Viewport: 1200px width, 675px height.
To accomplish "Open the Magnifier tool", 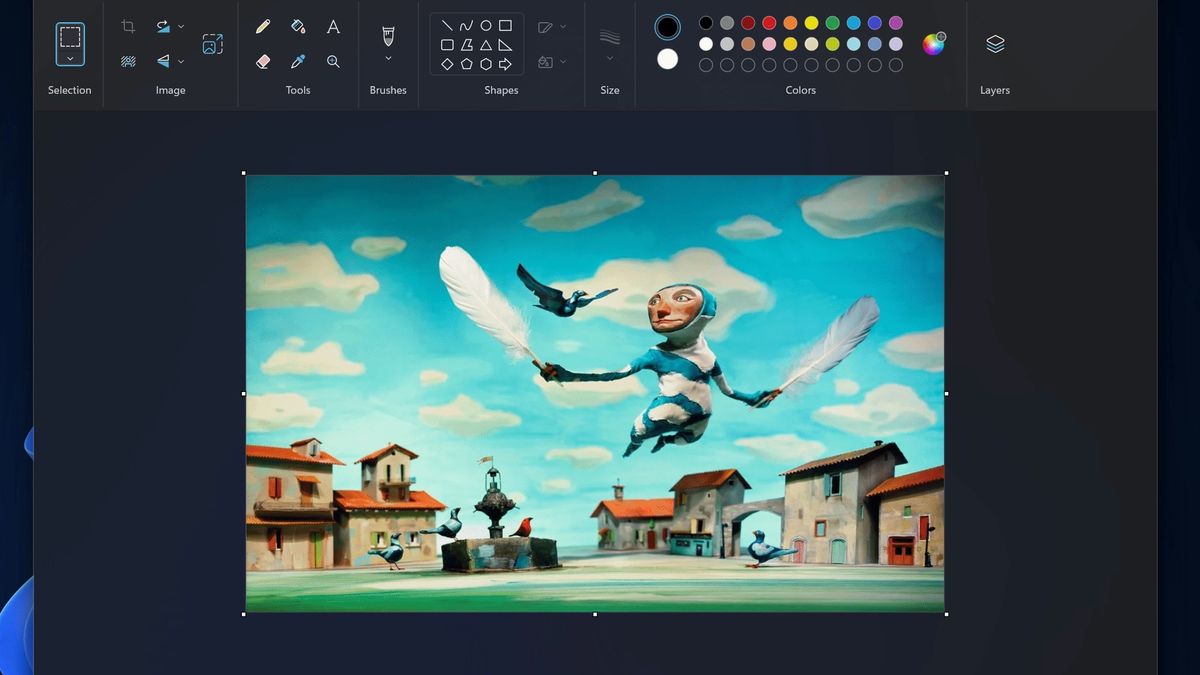I will coord(333,61).
